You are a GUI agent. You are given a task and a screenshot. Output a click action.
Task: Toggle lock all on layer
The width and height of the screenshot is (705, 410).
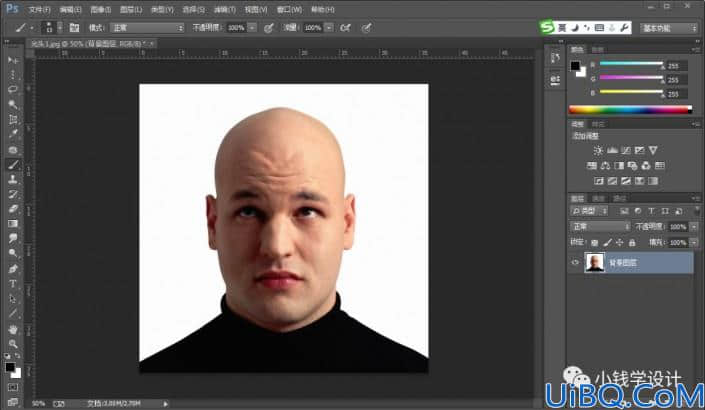[632, 243]
